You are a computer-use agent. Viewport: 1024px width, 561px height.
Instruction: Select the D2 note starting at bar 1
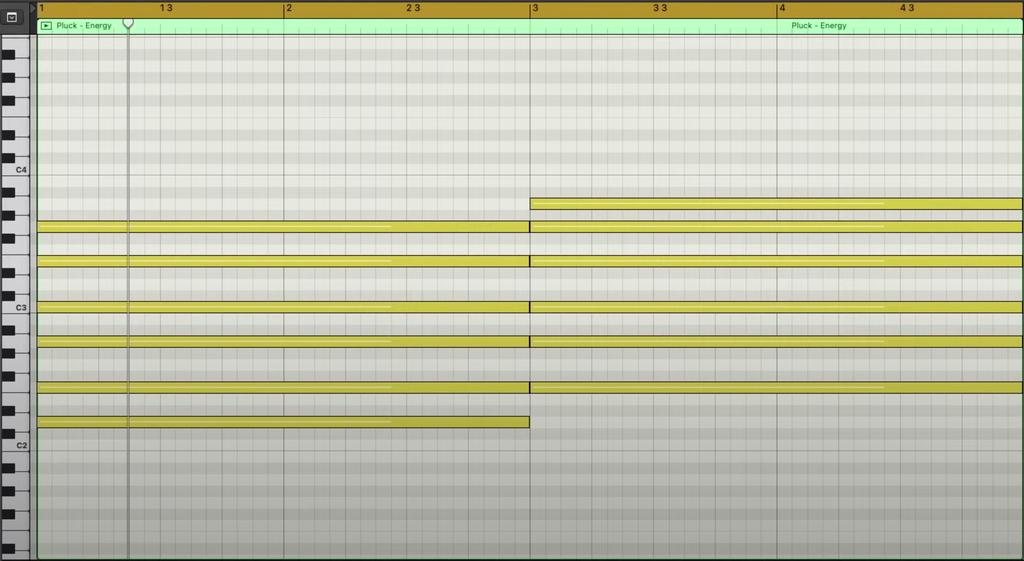tap(283, 422)
